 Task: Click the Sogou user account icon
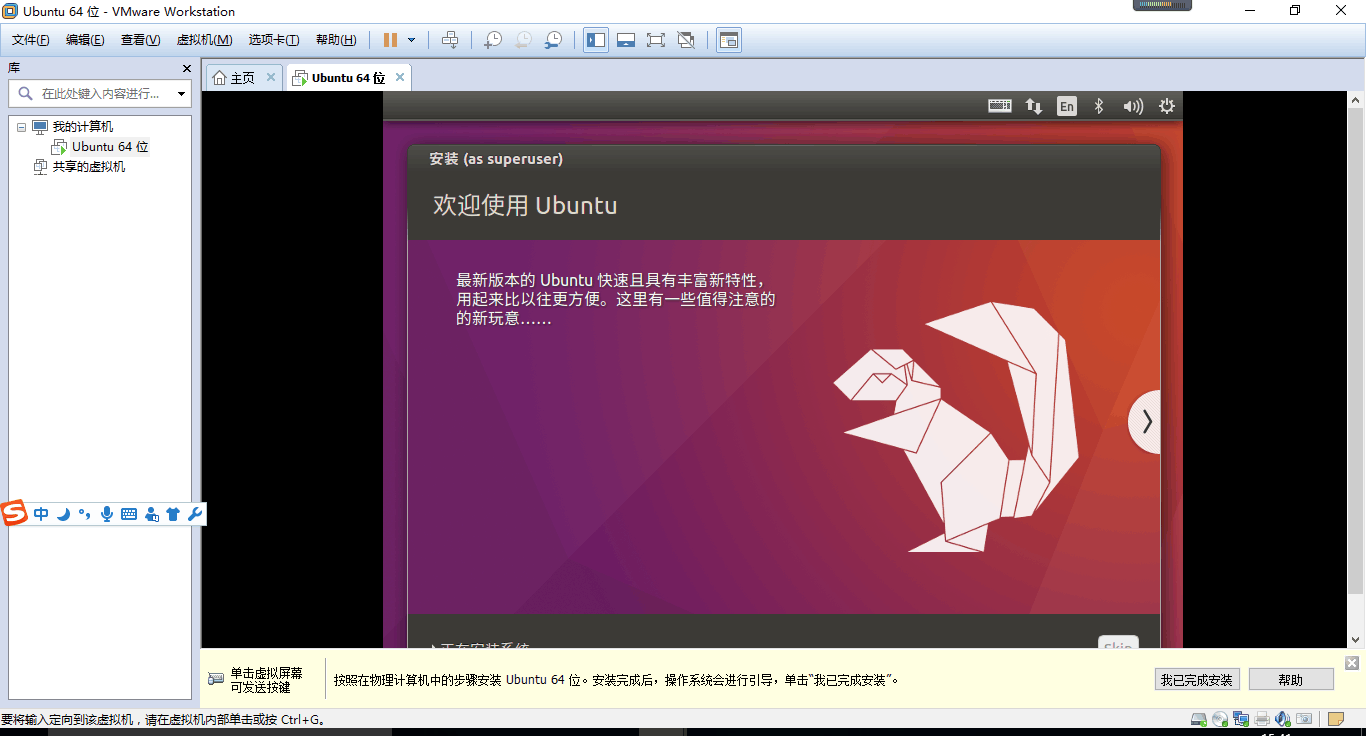[151, 514]
